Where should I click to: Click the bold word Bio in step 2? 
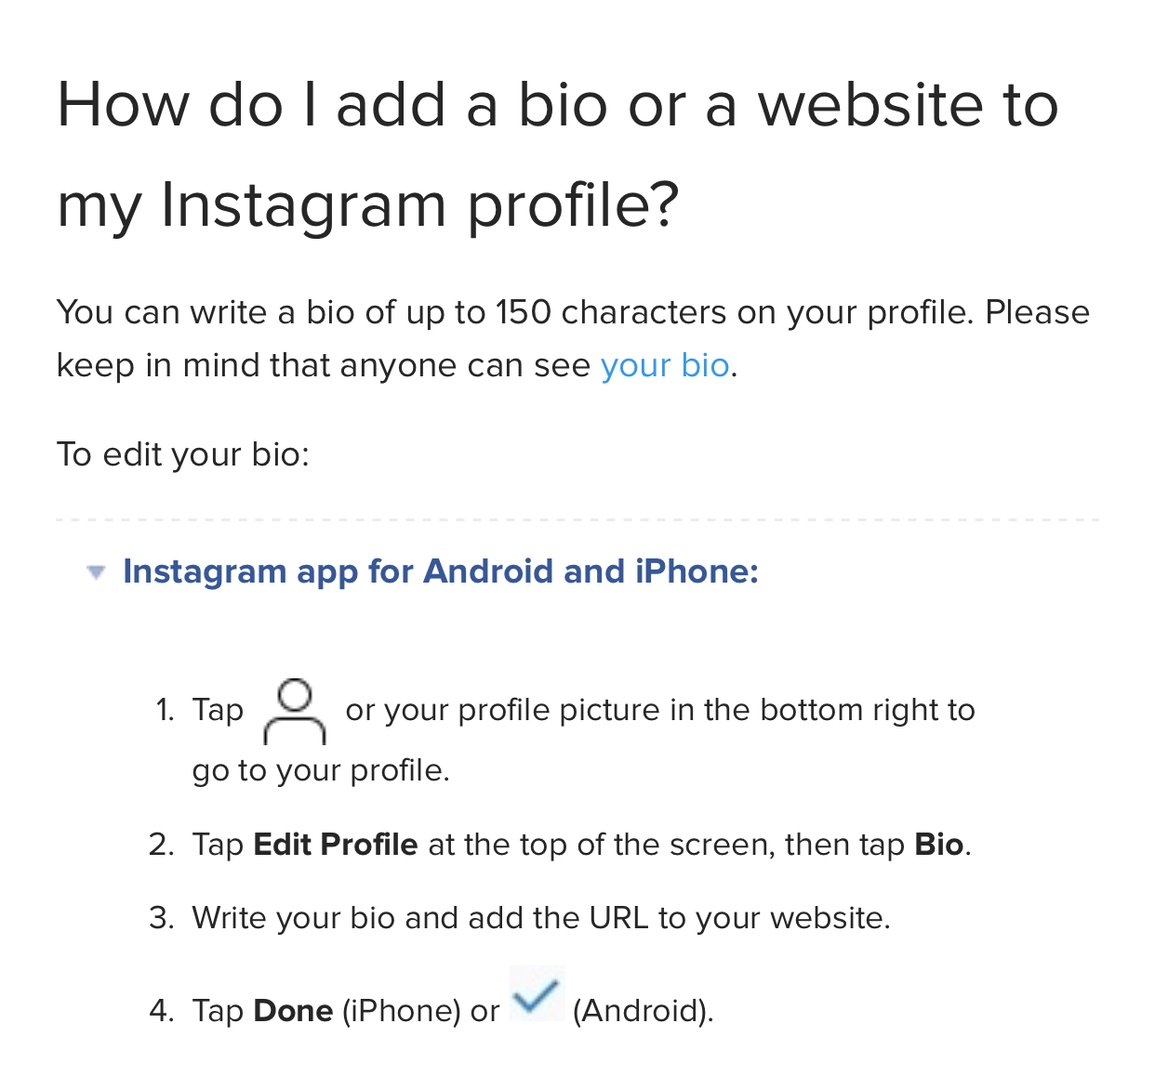click(x=938, y=844)
